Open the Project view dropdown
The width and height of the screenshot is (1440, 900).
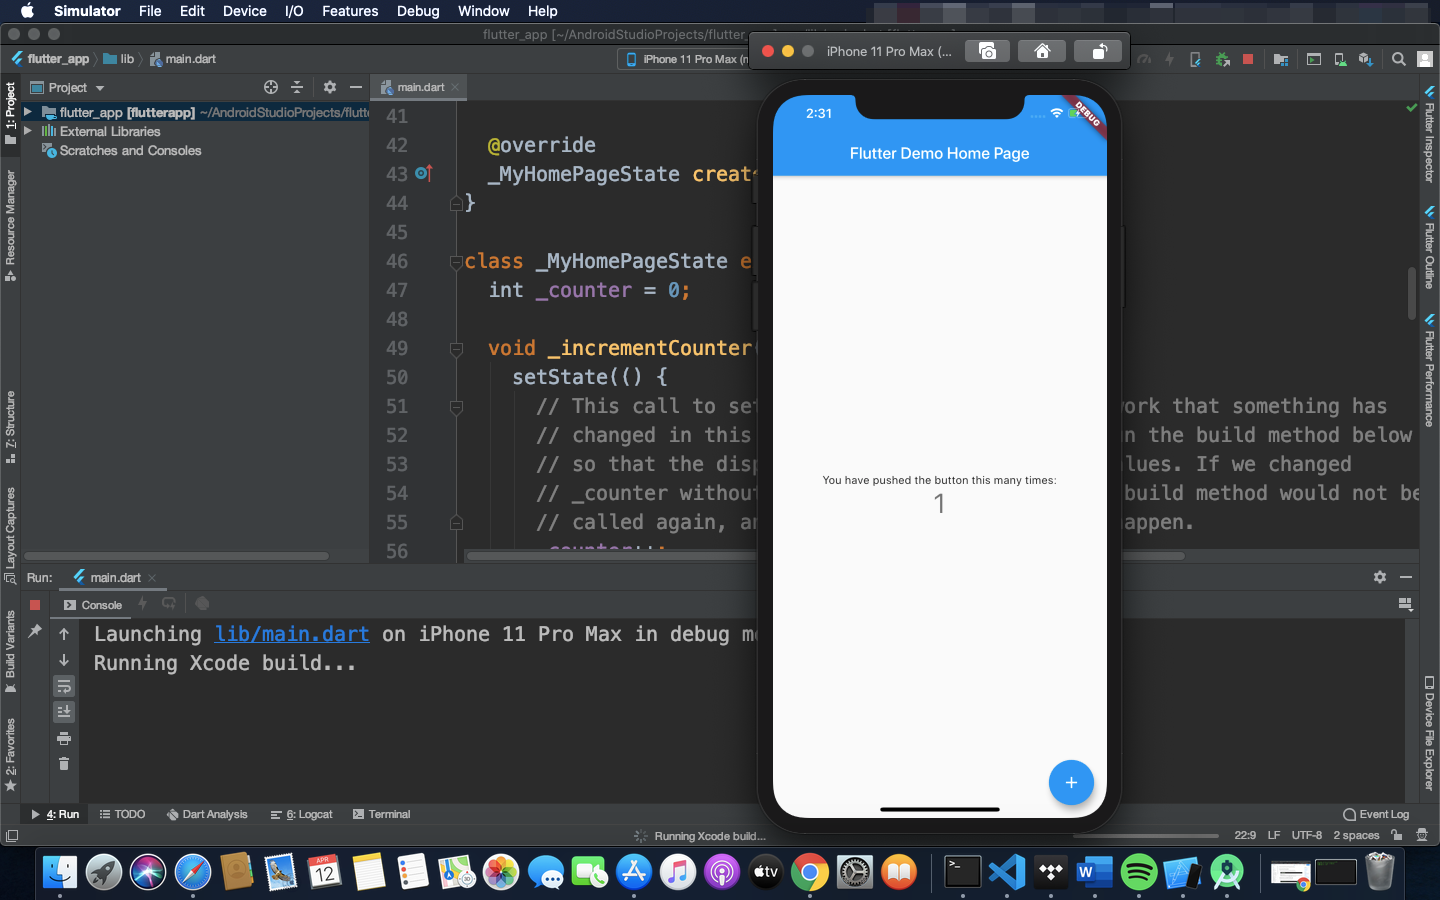click(x=67, y=88)
